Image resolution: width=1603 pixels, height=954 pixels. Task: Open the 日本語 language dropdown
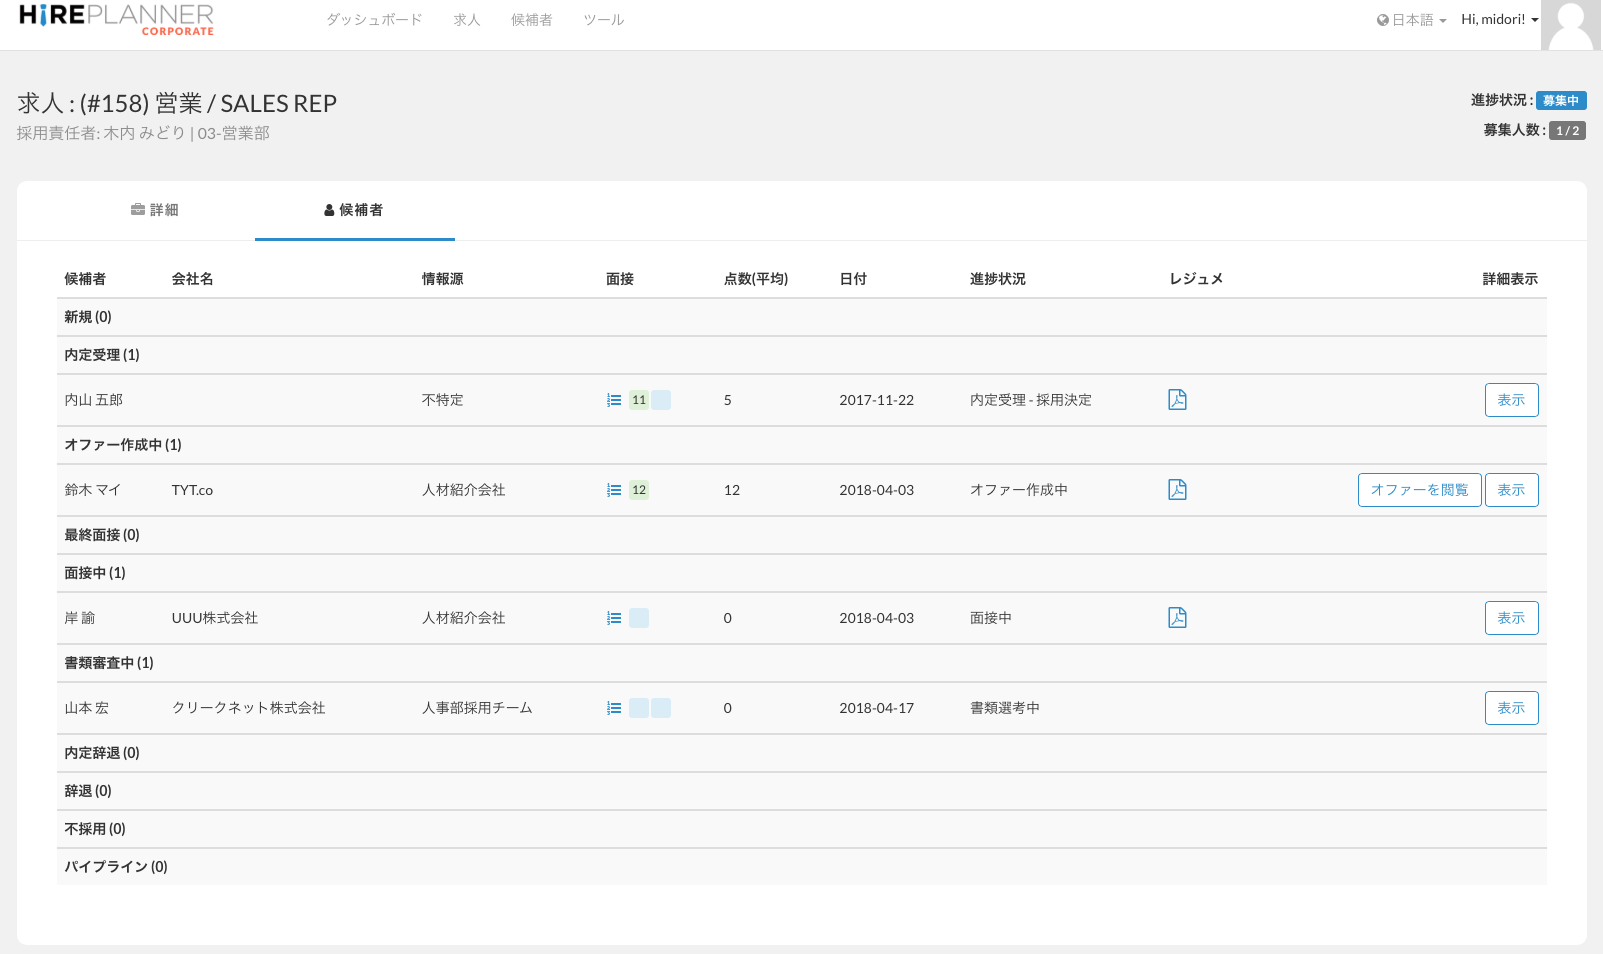click(1411, 20)
